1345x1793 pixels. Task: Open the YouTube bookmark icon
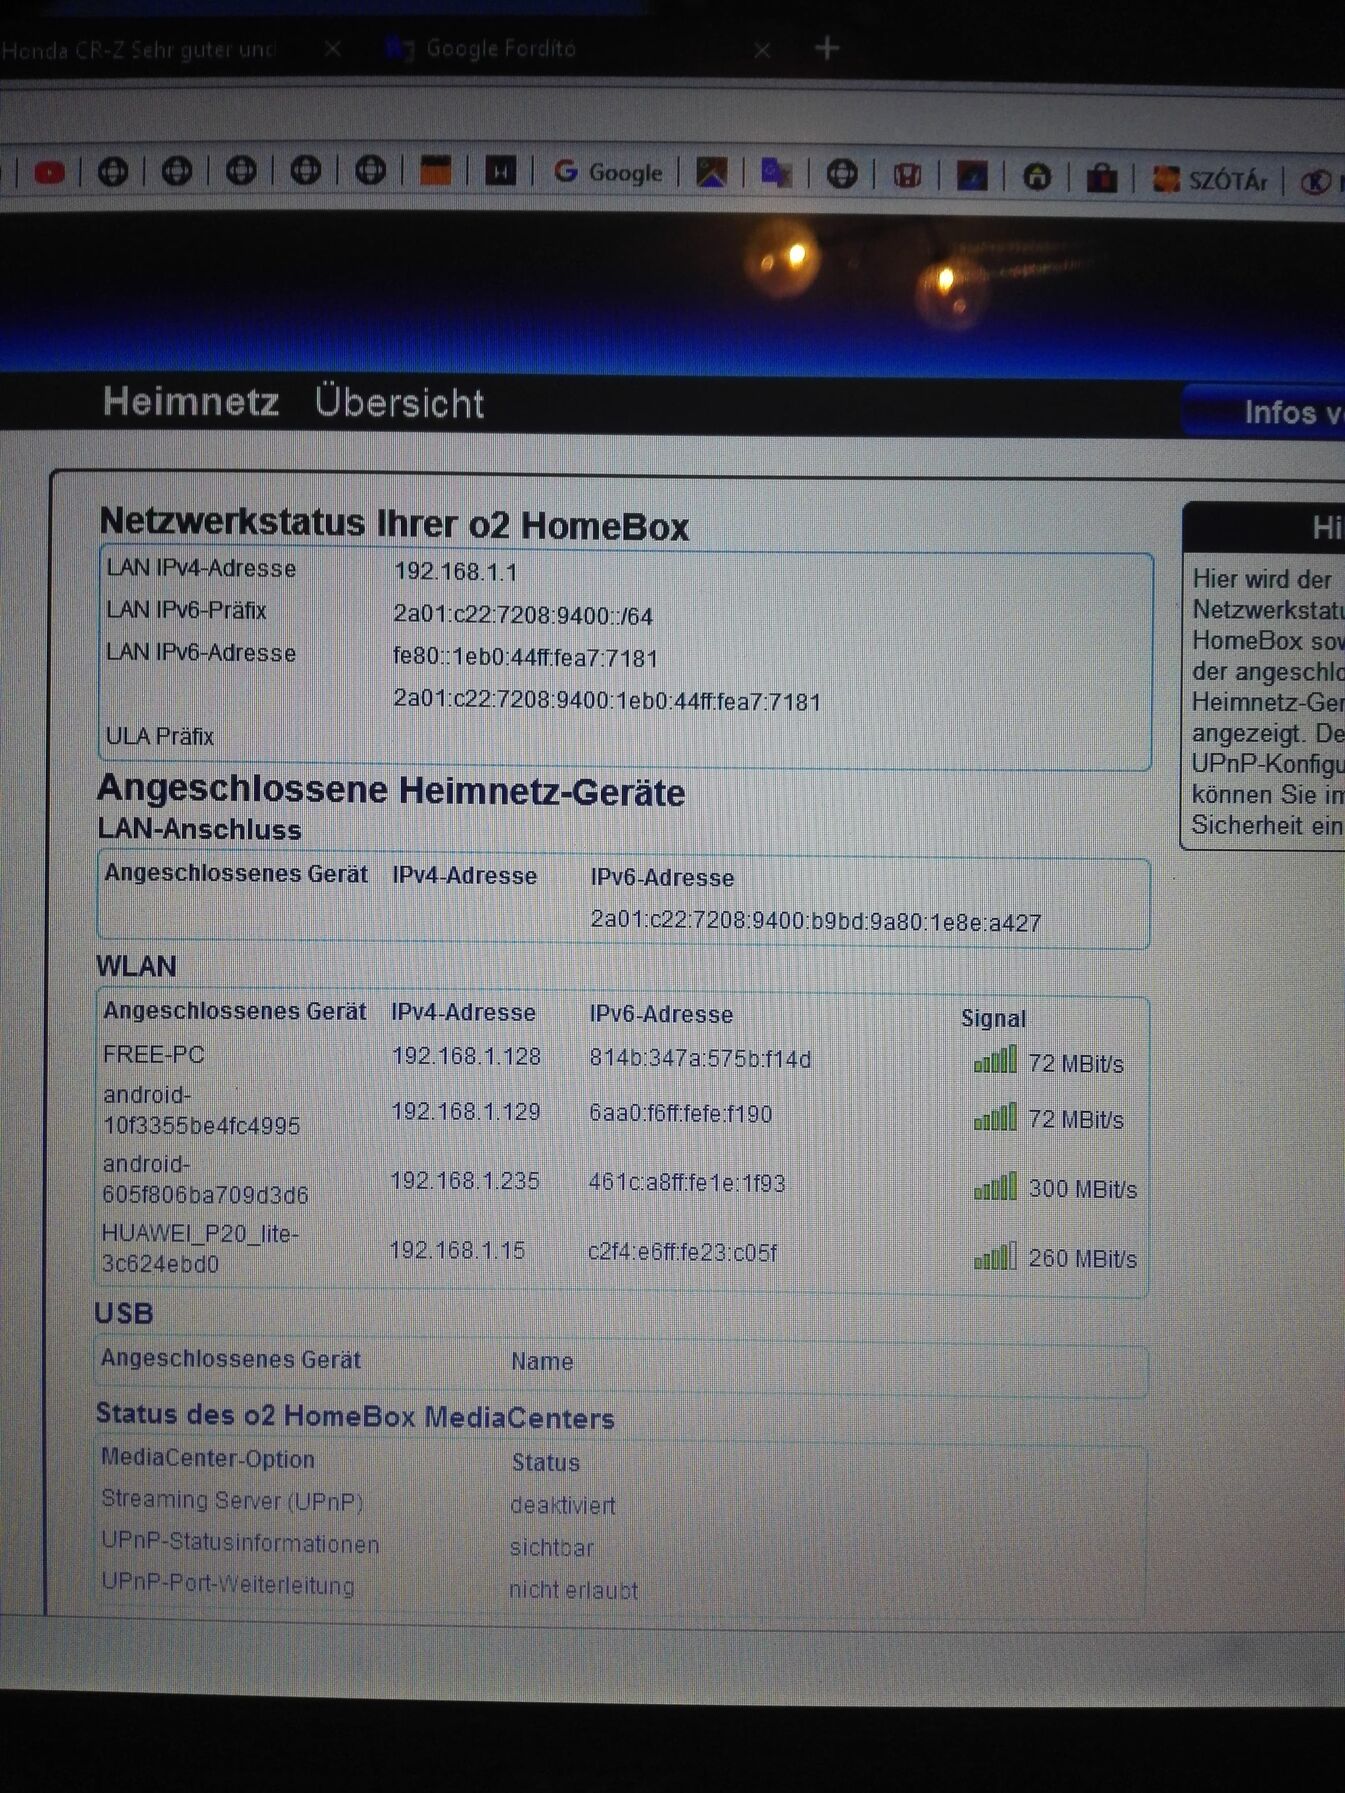[x=49, y=173]
